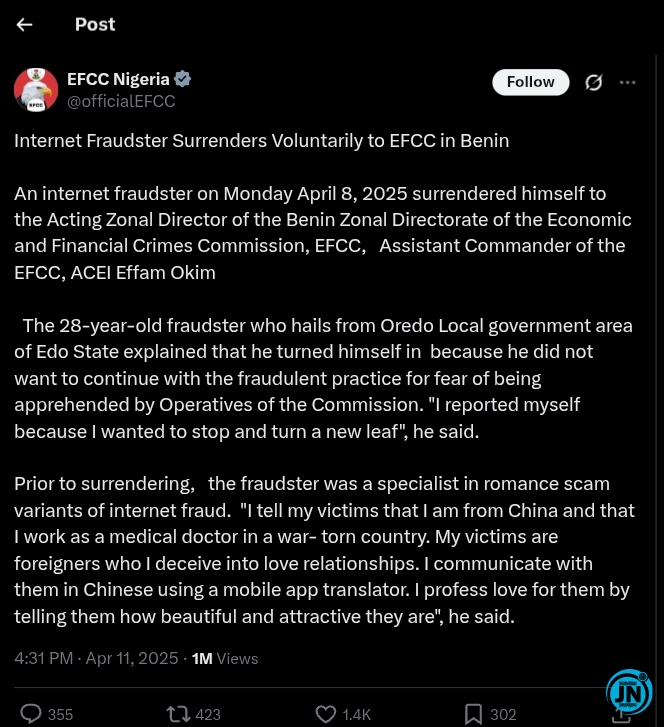The image size is (664, 727).
Task: Repost using the retweet arrows icon
Action: 179,714
